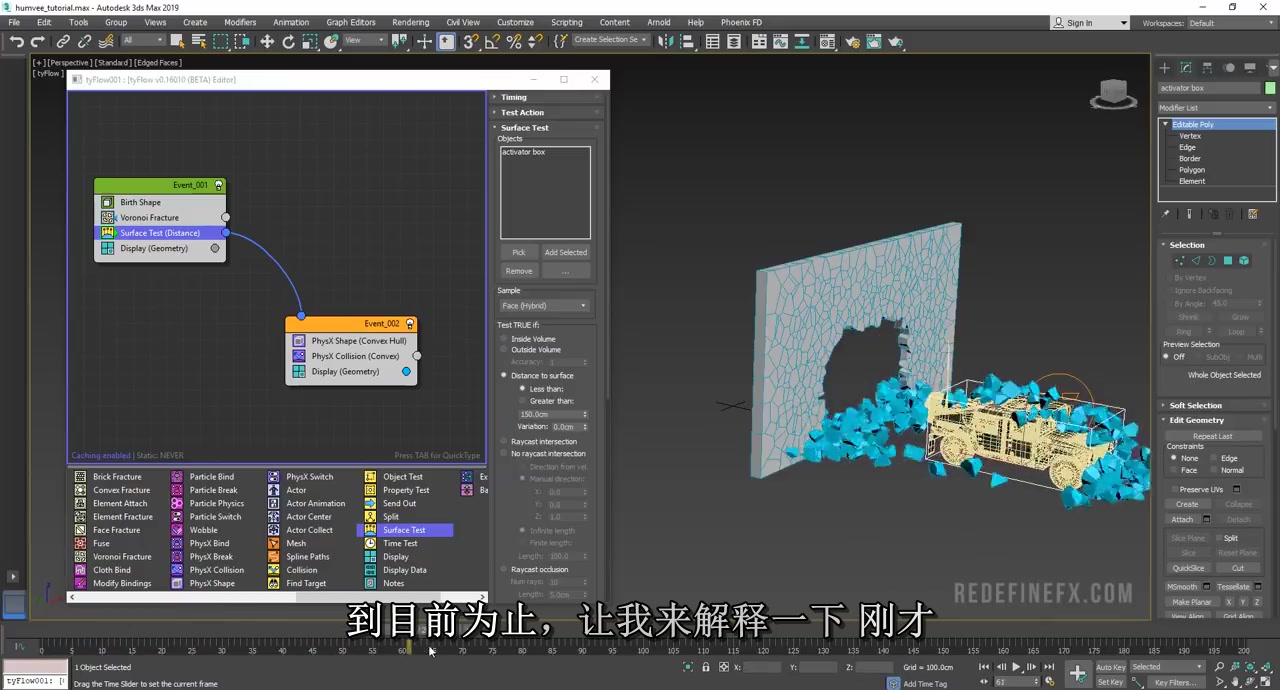Activate the Mirror tool on the toolbar

[x=664, y=41]
